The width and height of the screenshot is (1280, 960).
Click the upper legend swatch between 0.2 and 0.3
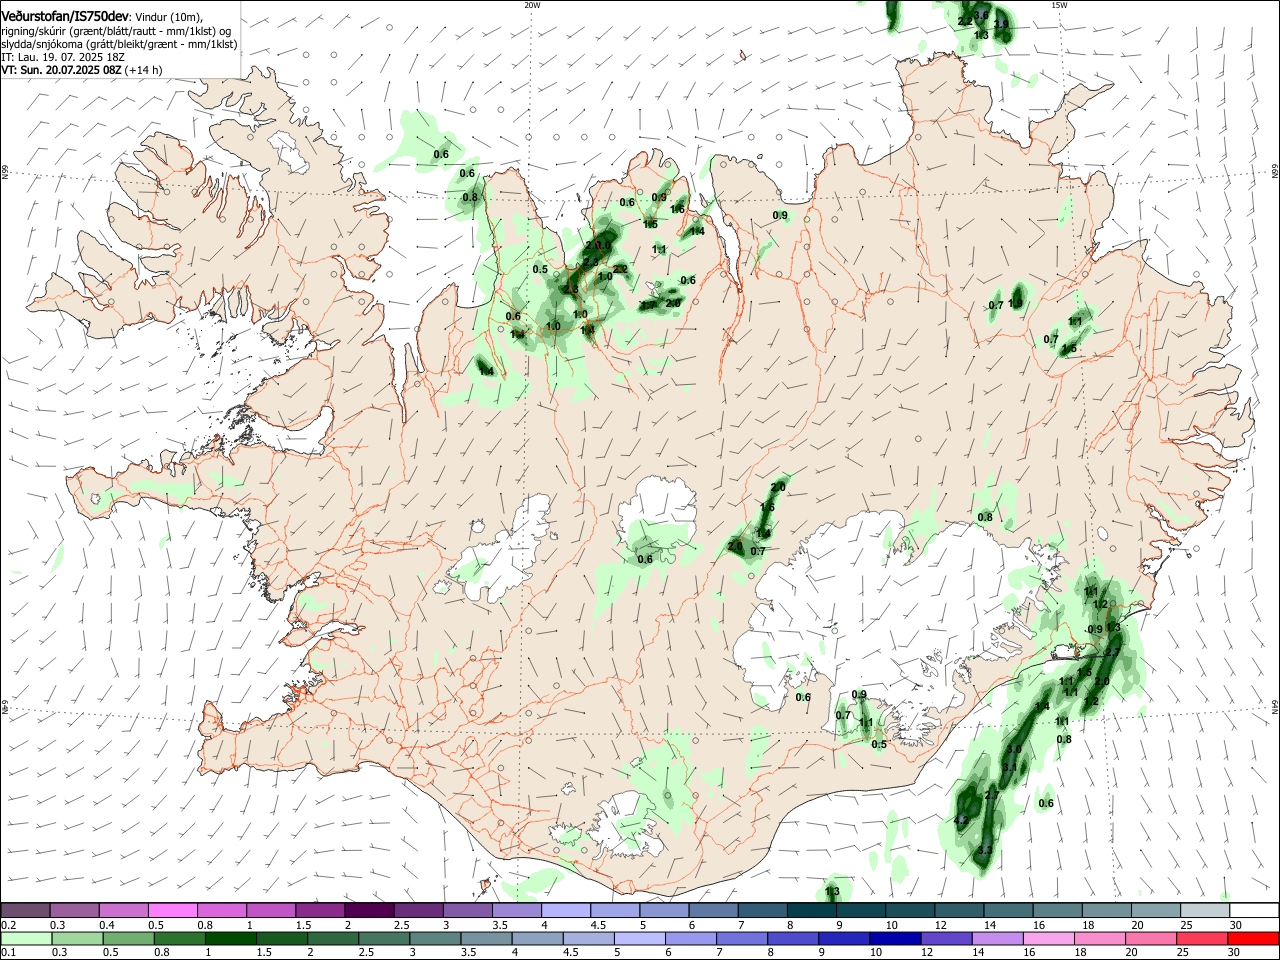pyautogui.click(x=26, y=910)
